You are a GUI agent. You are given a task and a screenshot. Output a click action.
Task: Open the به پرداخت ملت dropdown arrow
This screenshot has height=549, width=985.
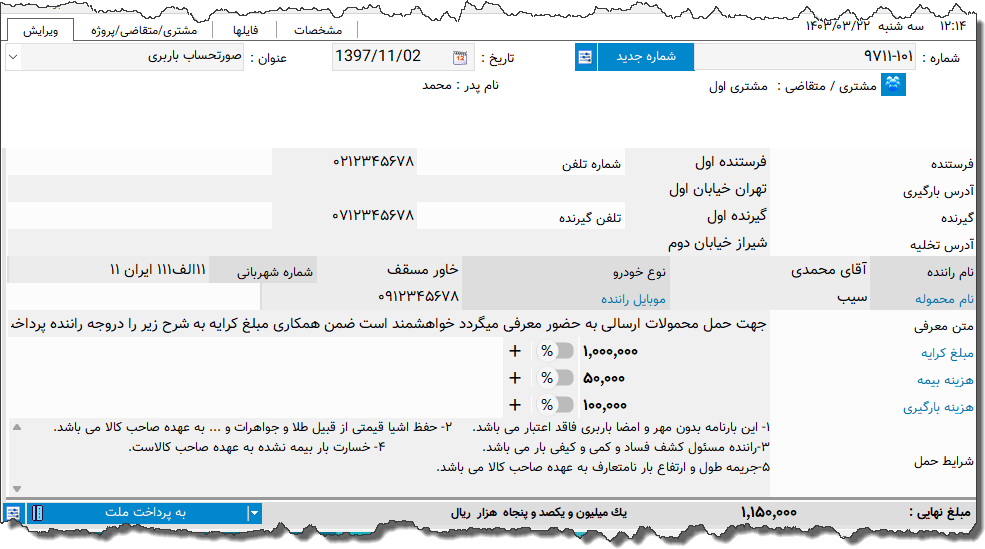pos(254,513)
